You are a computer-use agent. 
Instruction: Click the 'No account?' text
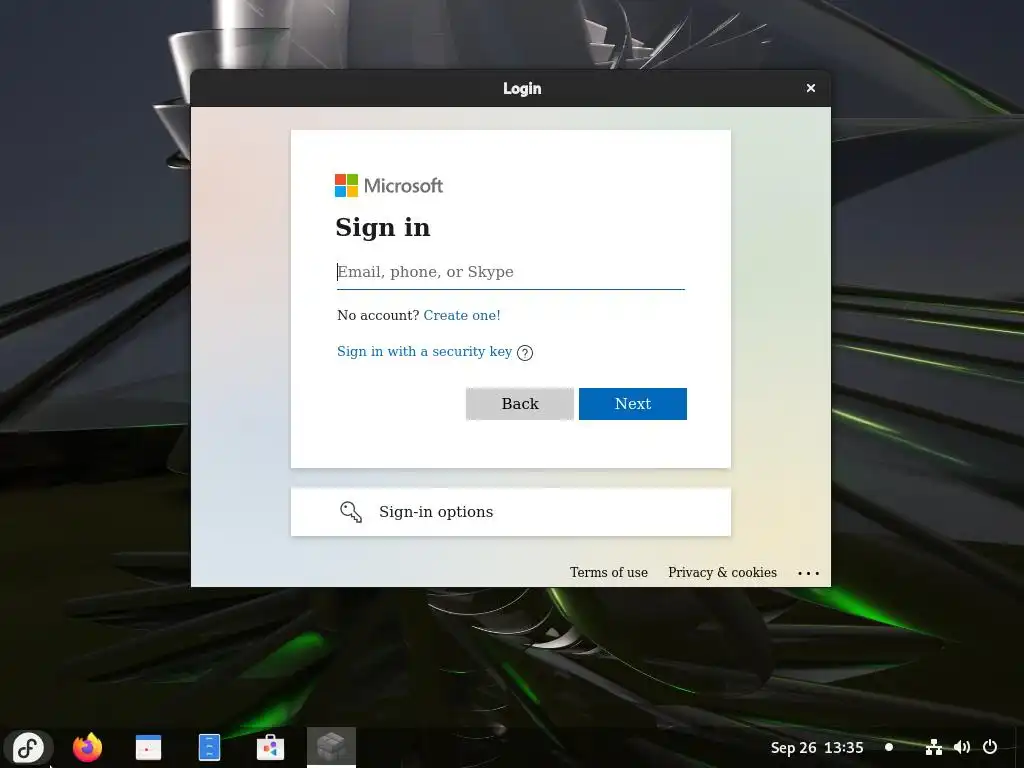pyautogui.click(x=378, y=315)
